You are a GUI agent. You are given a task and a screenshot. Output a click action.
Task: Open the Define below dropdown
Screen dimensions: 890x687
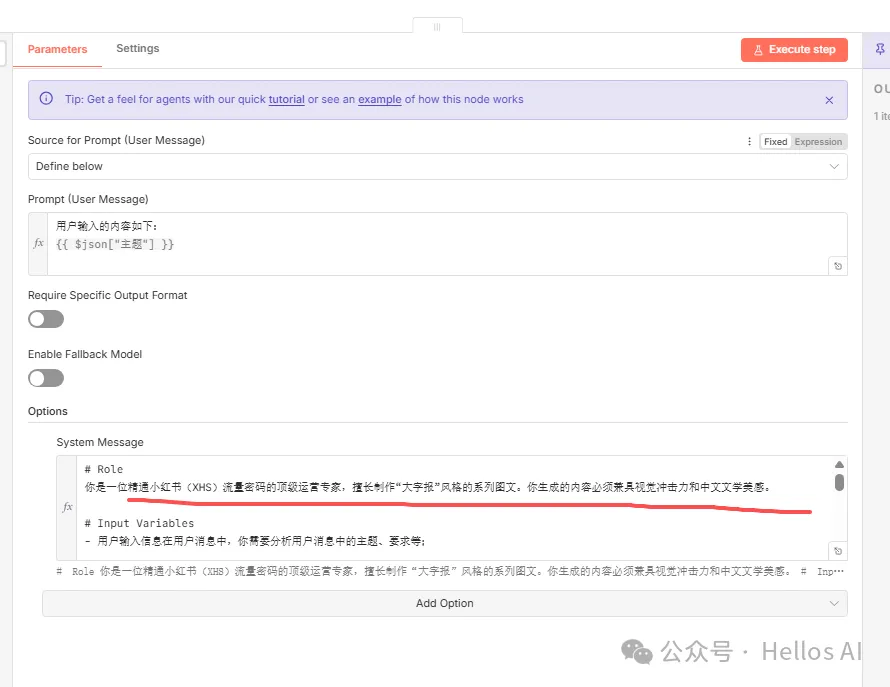(x=437, y=166)
